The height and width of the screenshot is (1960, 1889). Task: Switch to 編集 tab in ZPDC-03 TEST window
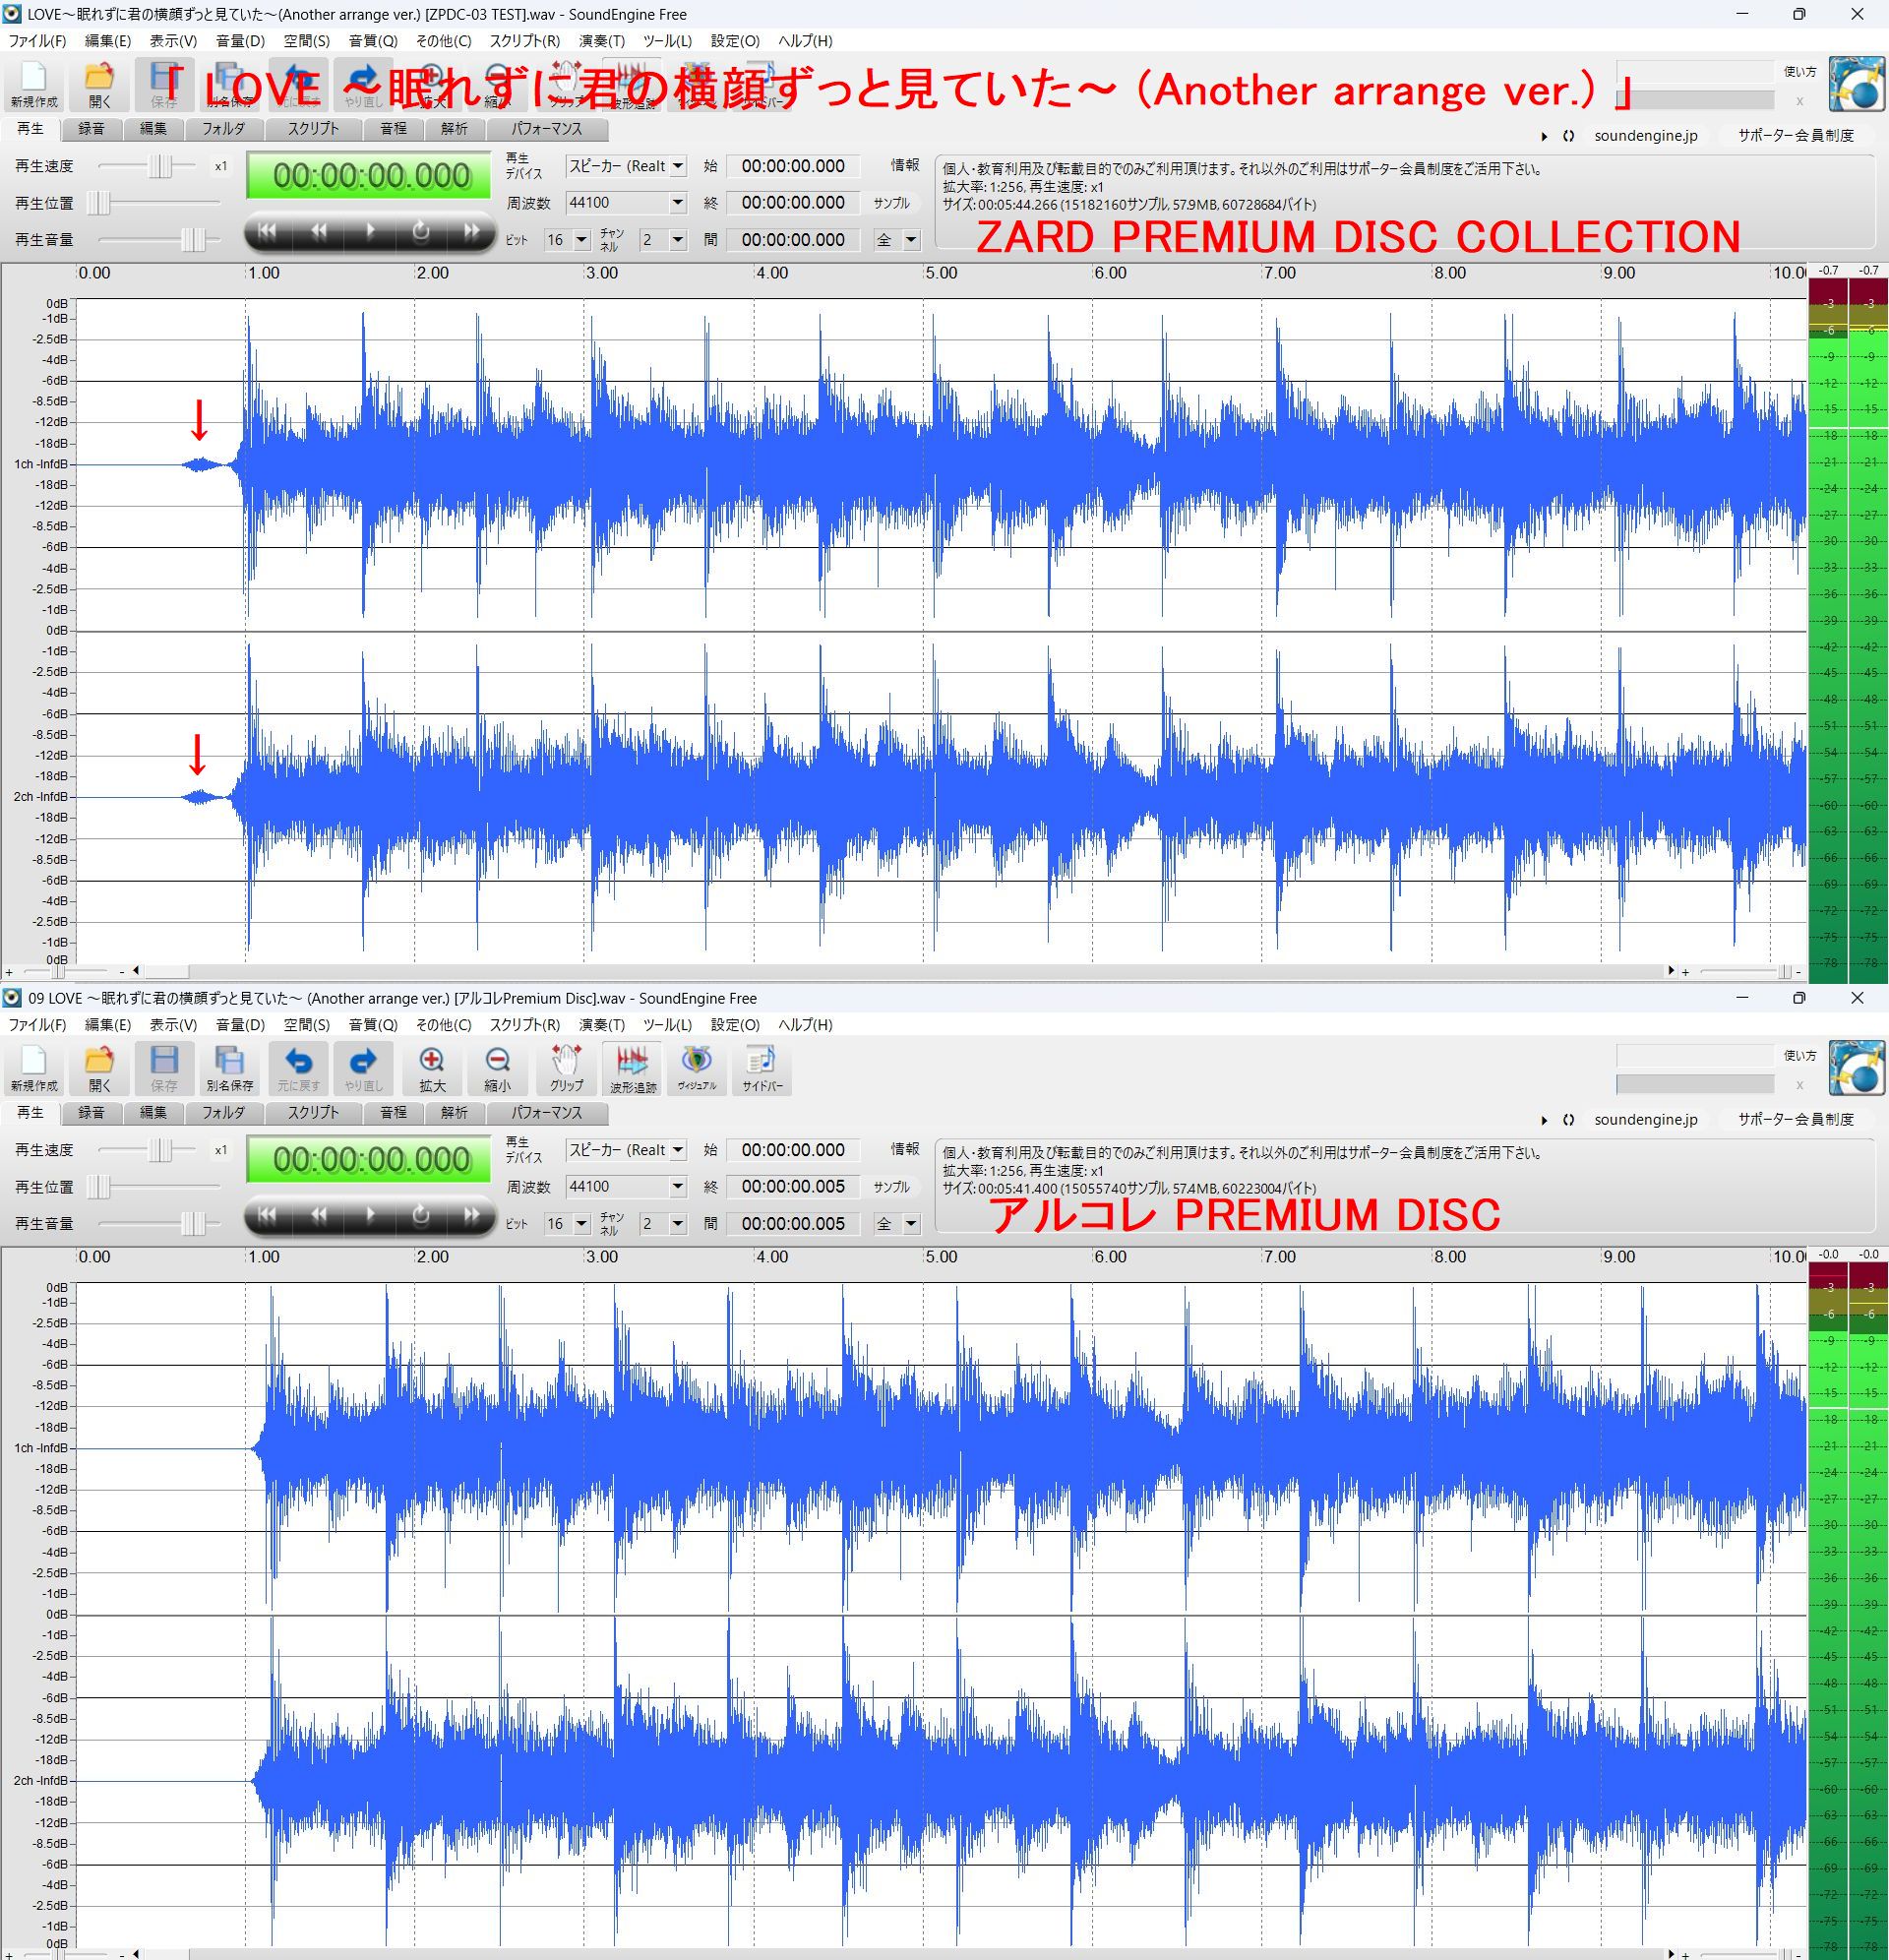pyautogui.click(x=153, y=129)
